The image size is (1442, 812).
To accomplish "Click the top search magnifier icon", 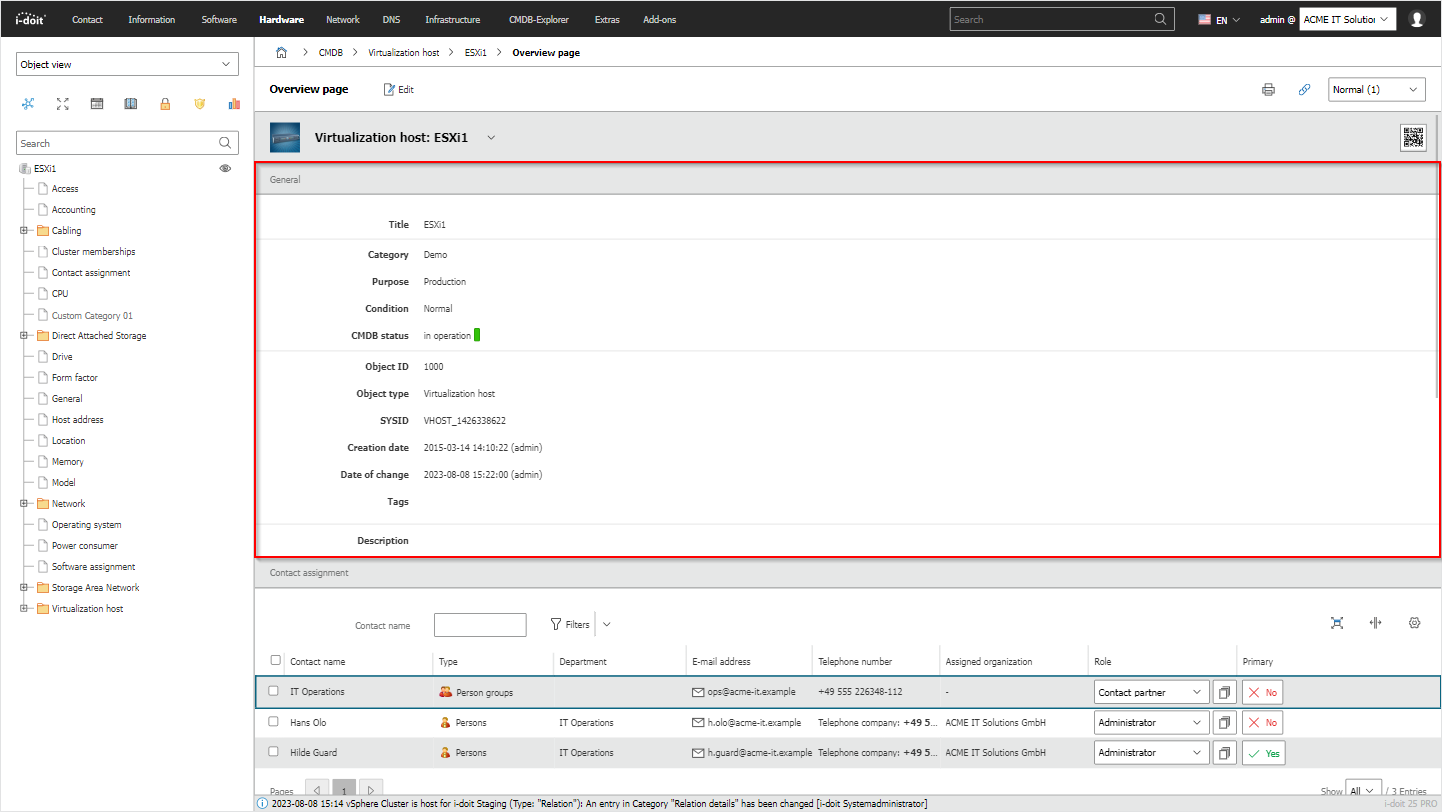I will (1160, 19).
